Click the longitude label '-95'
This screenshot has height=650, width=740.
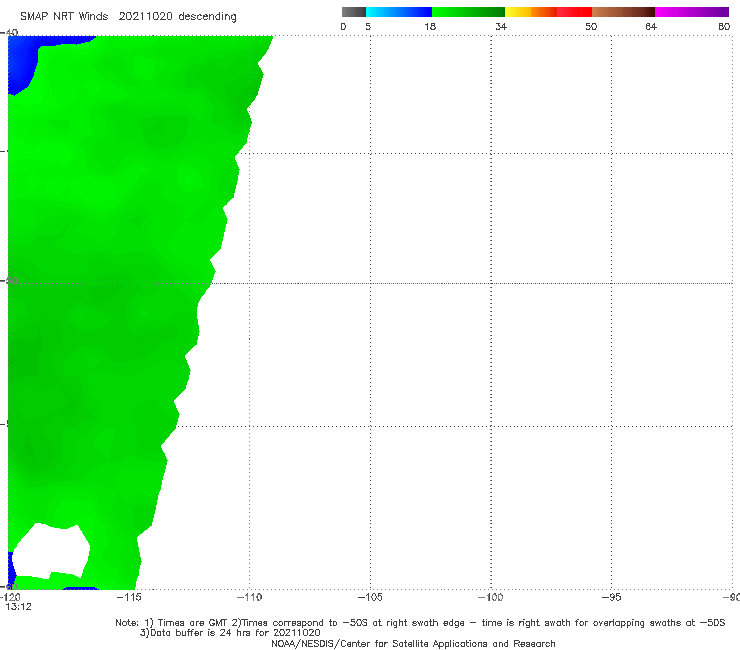pyautogui.click(x=611, y=597)
